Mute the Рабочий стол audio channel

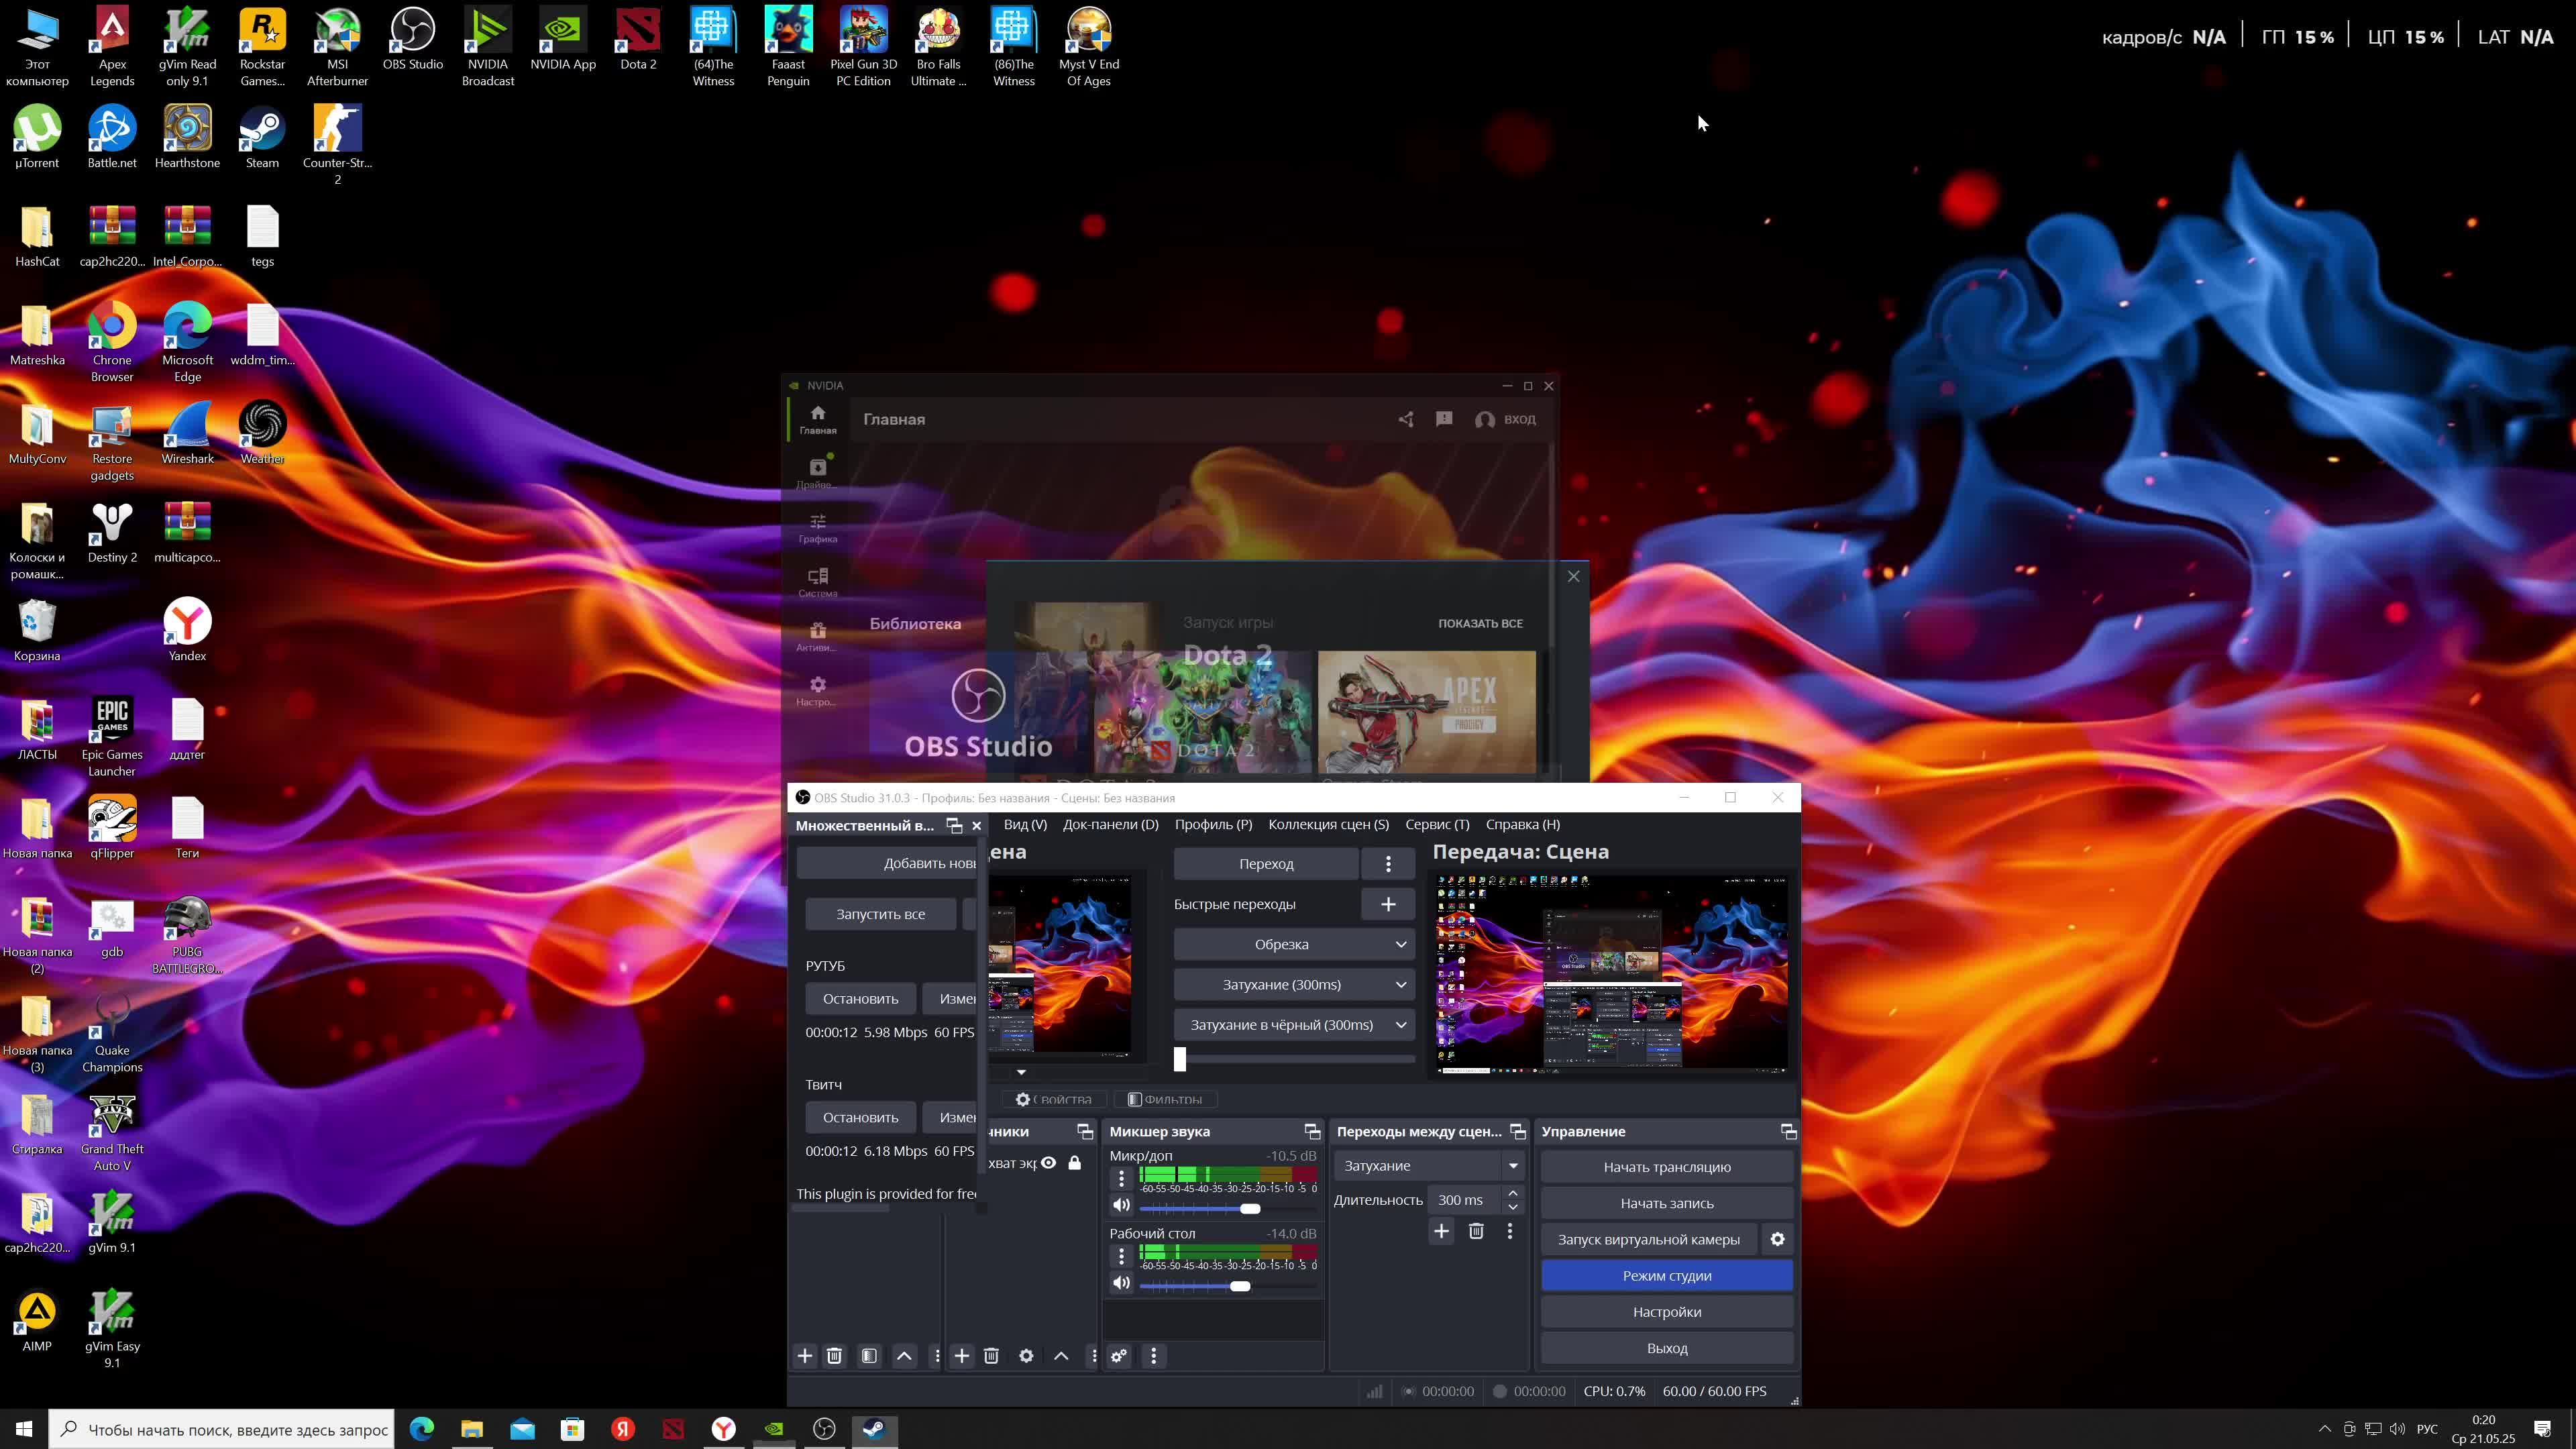coord(1121,1283)
